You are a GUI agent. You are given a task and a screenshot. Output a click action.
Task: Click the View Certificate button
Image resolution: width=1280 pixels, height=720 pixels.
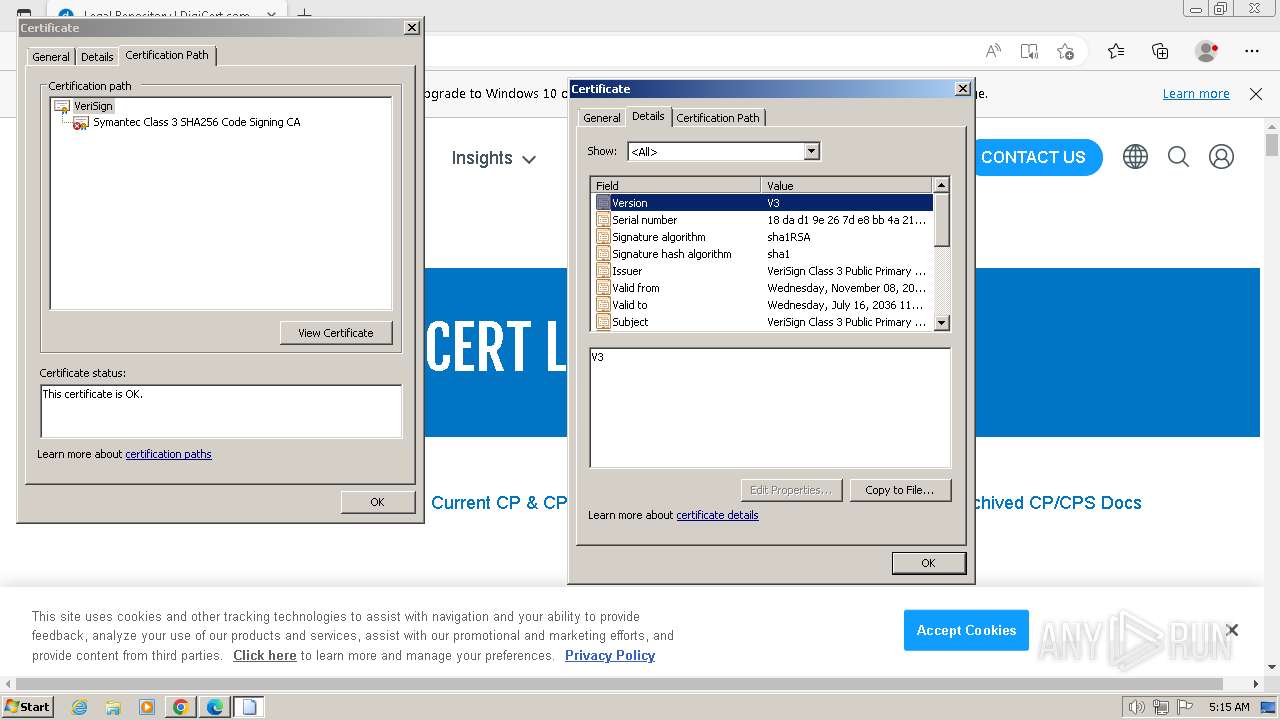[336, 333]
